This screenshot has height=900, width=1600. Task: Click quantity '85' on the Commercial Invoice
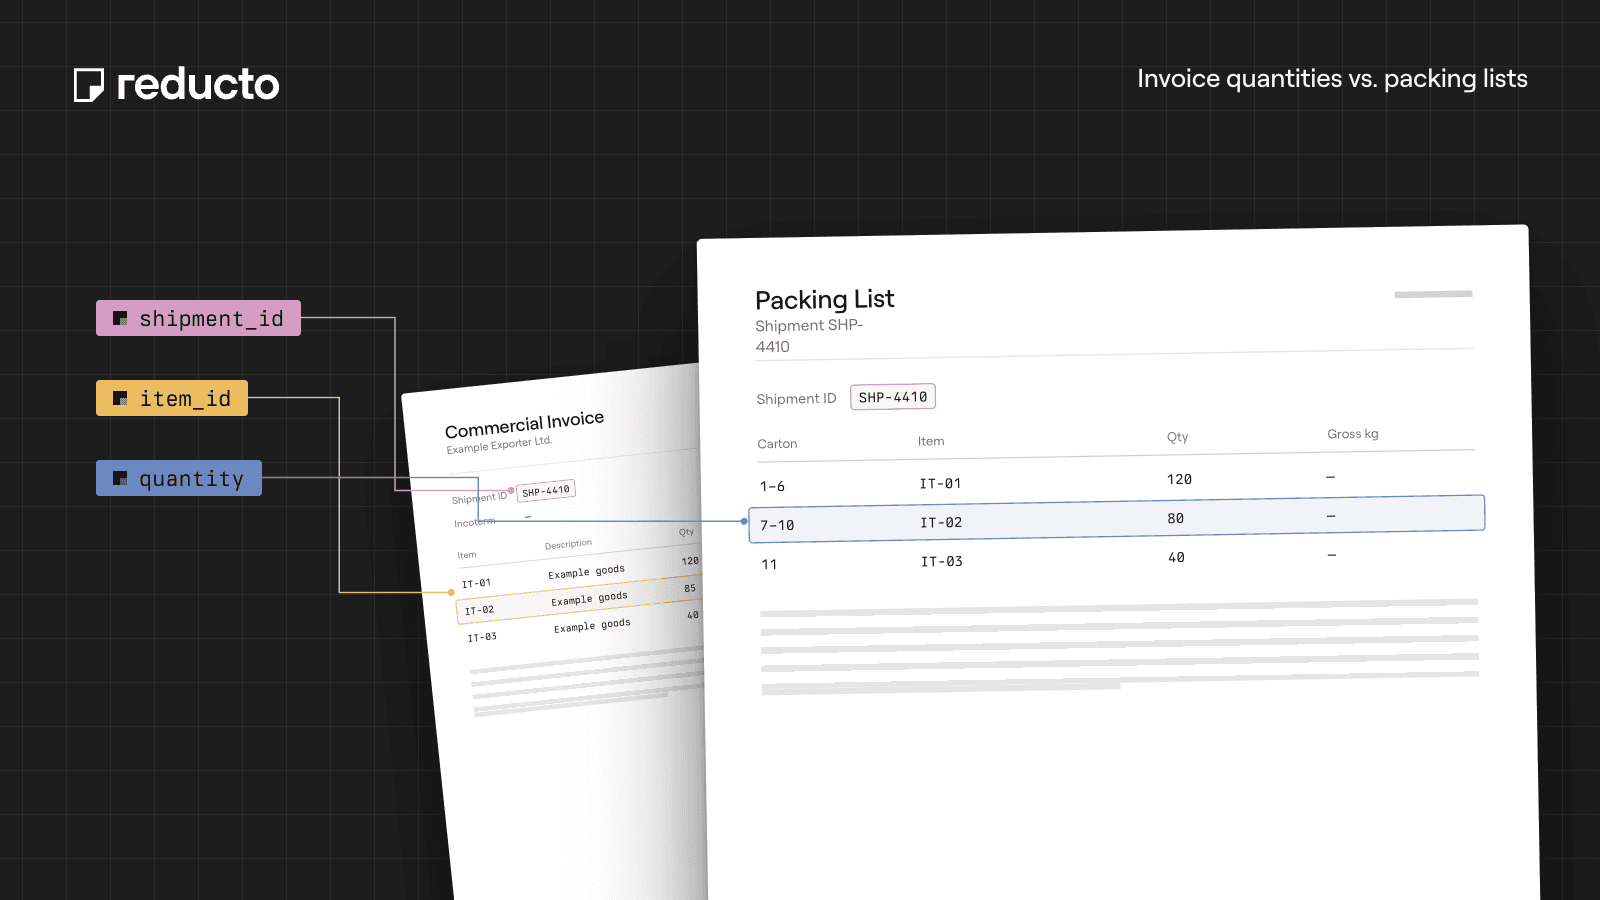coord(690,588)
